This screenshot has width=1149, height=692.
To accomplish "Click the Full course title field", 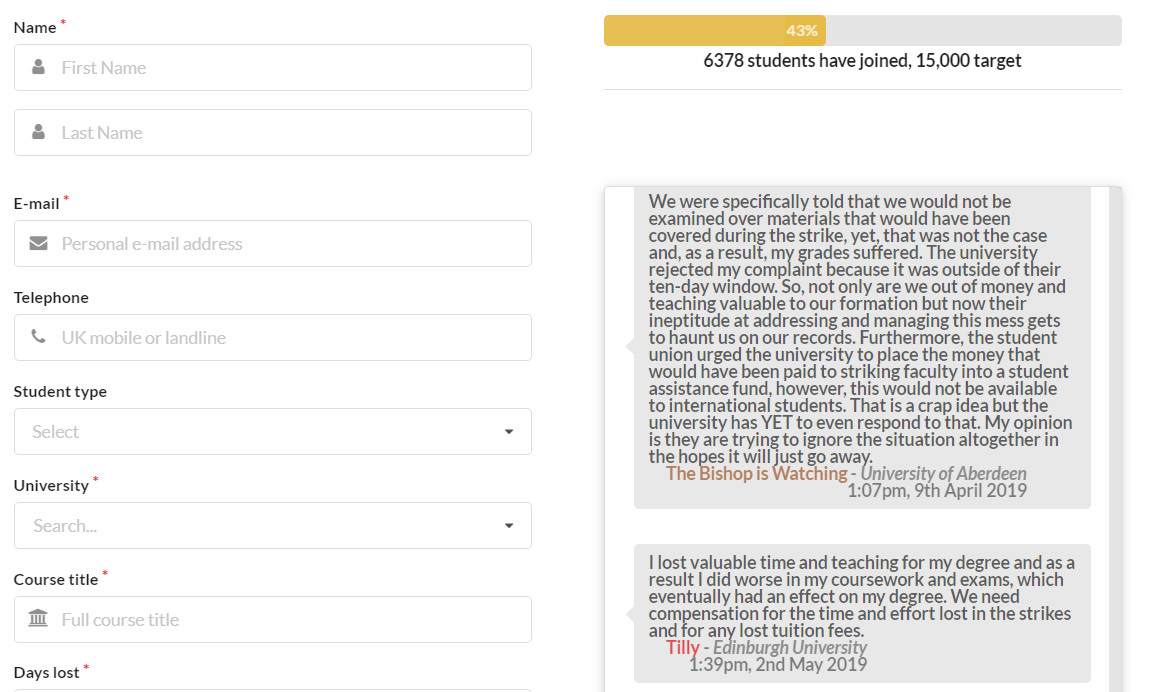I will coord(273,619).
